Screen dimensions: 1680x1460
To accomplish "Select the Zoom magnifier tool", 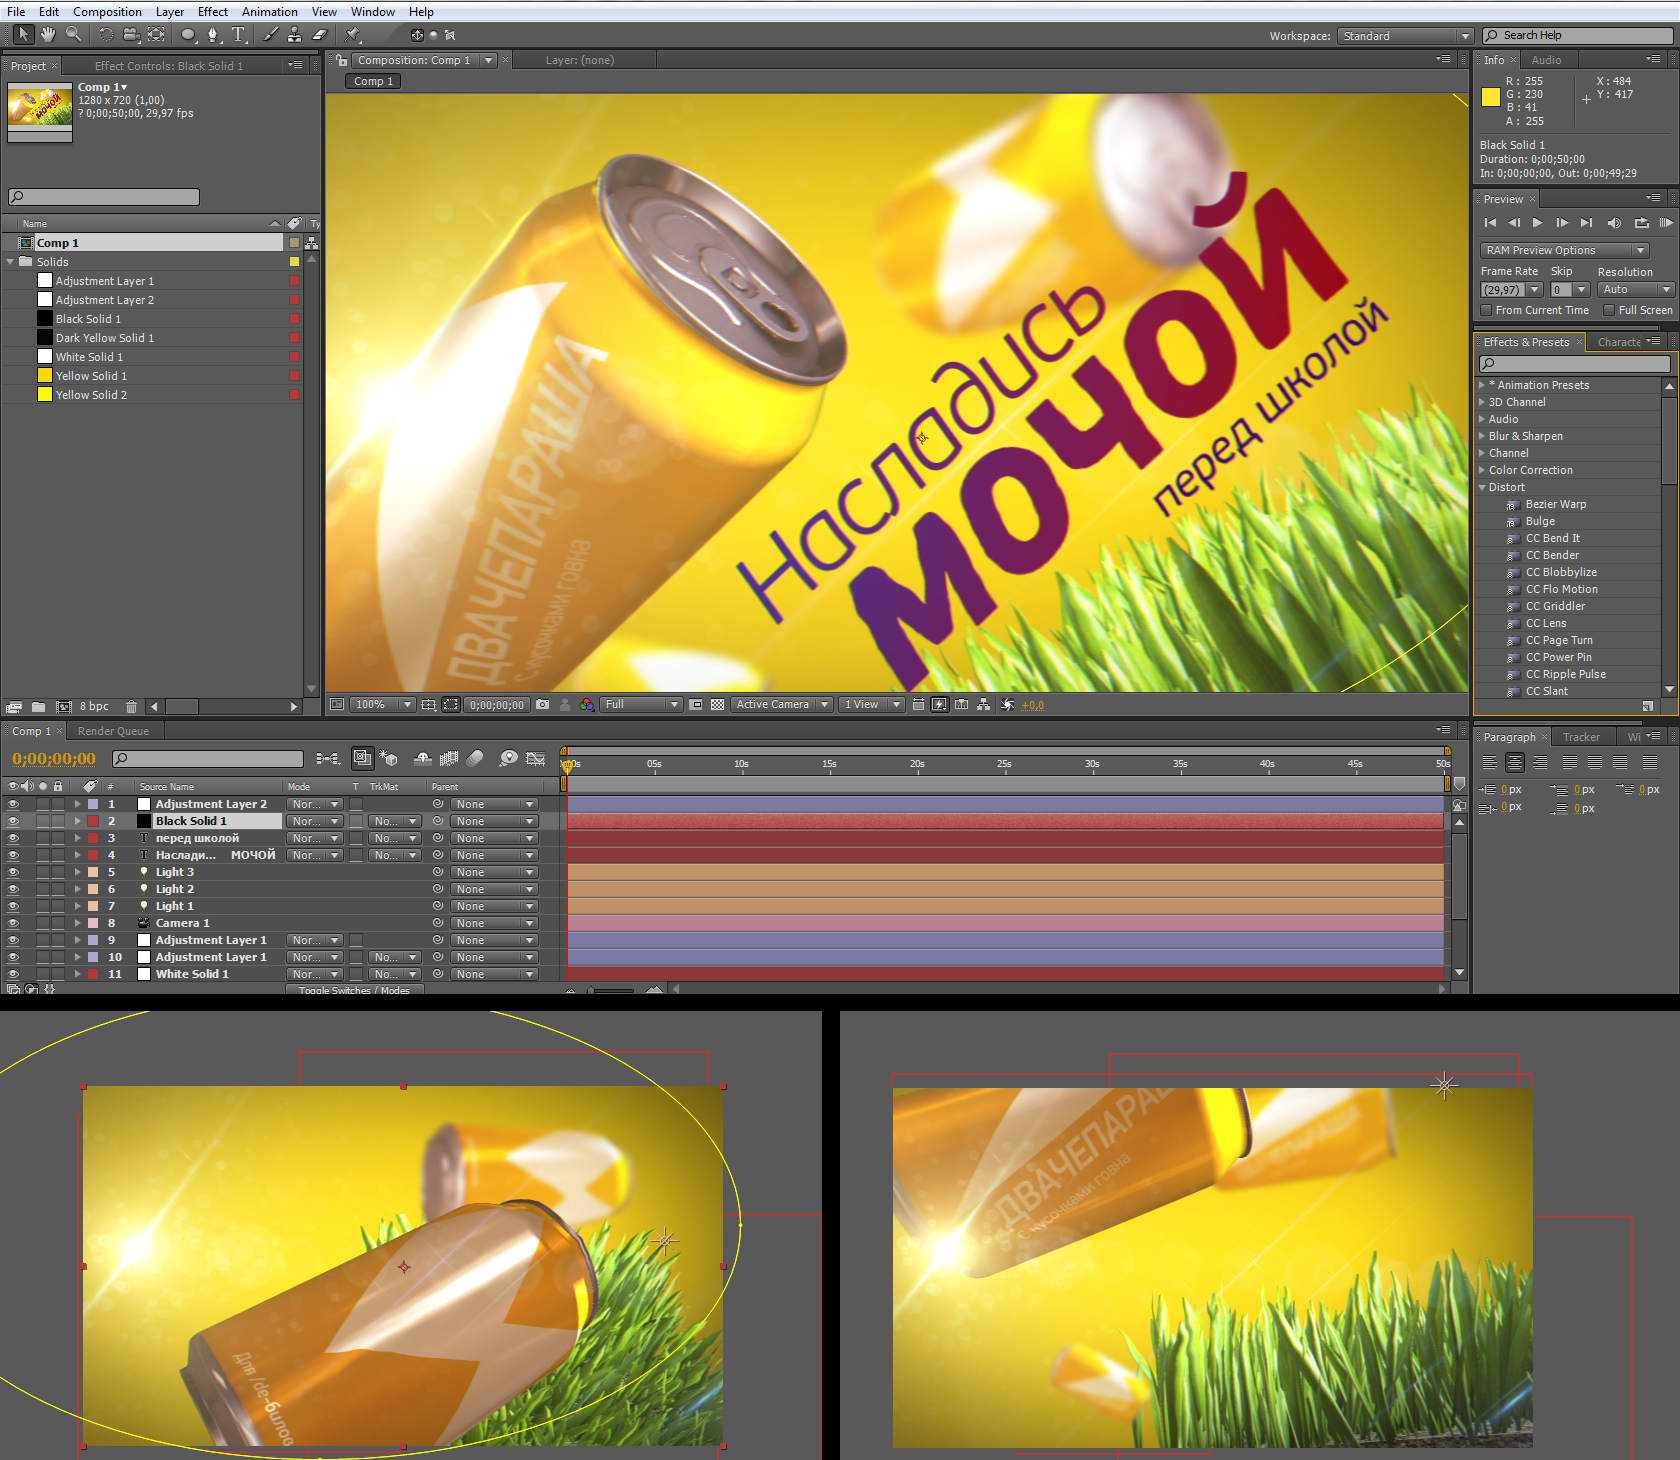I will [x=73, y=35].
